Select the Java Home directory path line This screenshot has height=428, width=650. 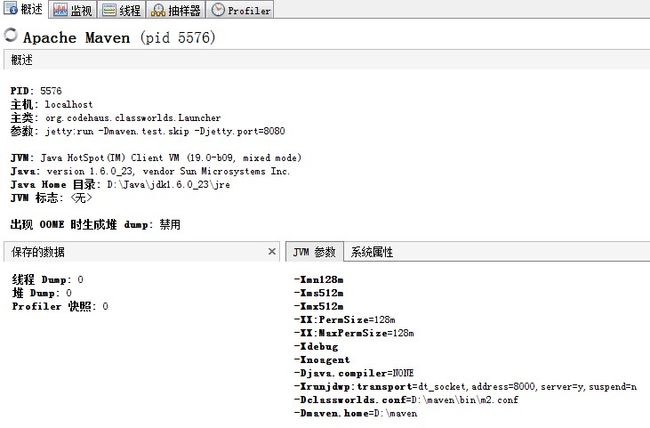click(x=120, y=184)
